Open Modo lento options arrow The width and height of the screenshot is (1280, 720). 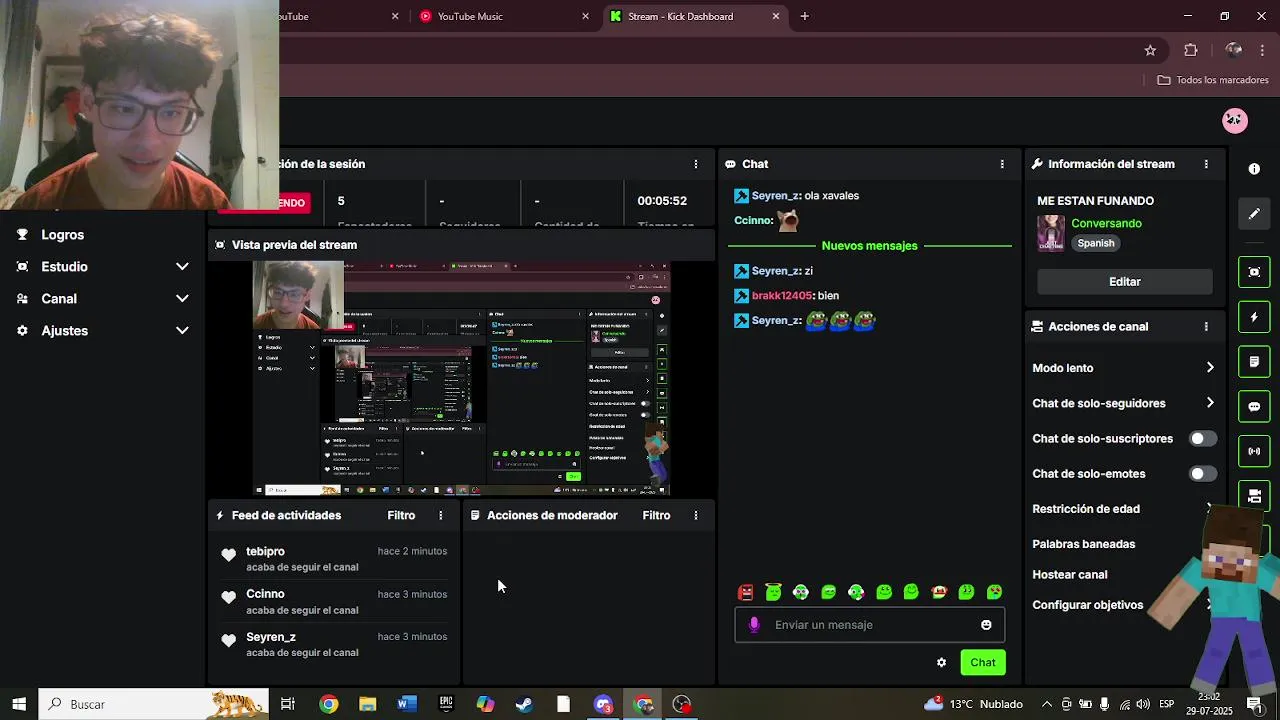1210,368
